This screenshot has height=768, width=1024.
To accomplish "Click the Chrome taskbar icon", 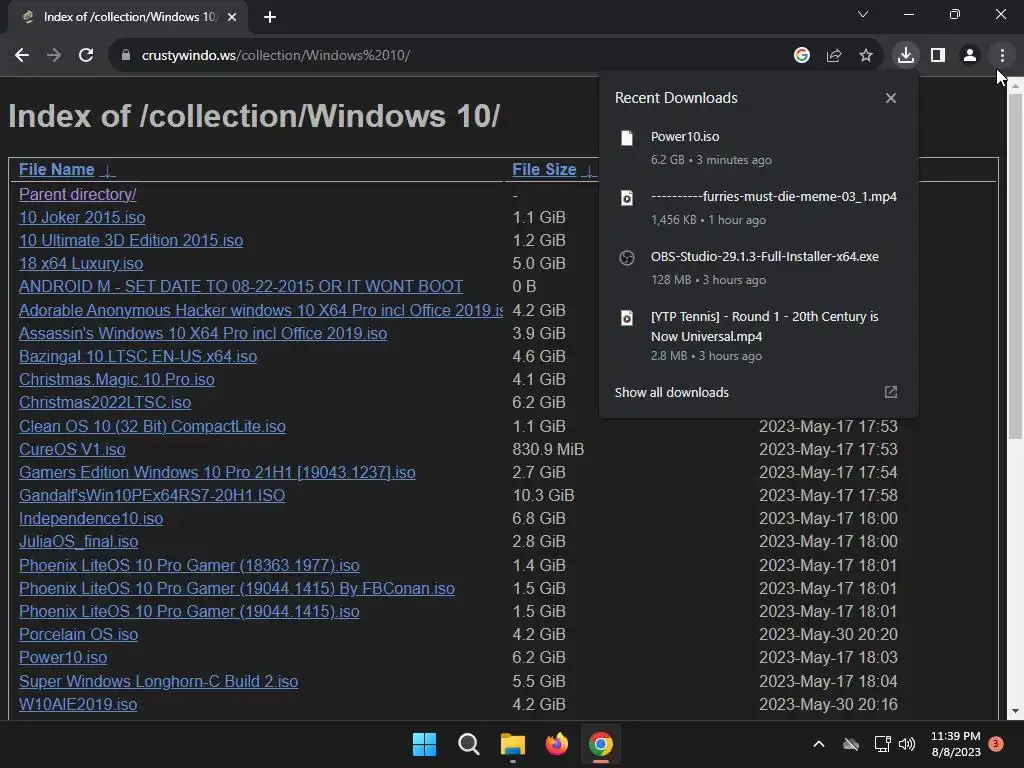I will (x=601, y=744).
